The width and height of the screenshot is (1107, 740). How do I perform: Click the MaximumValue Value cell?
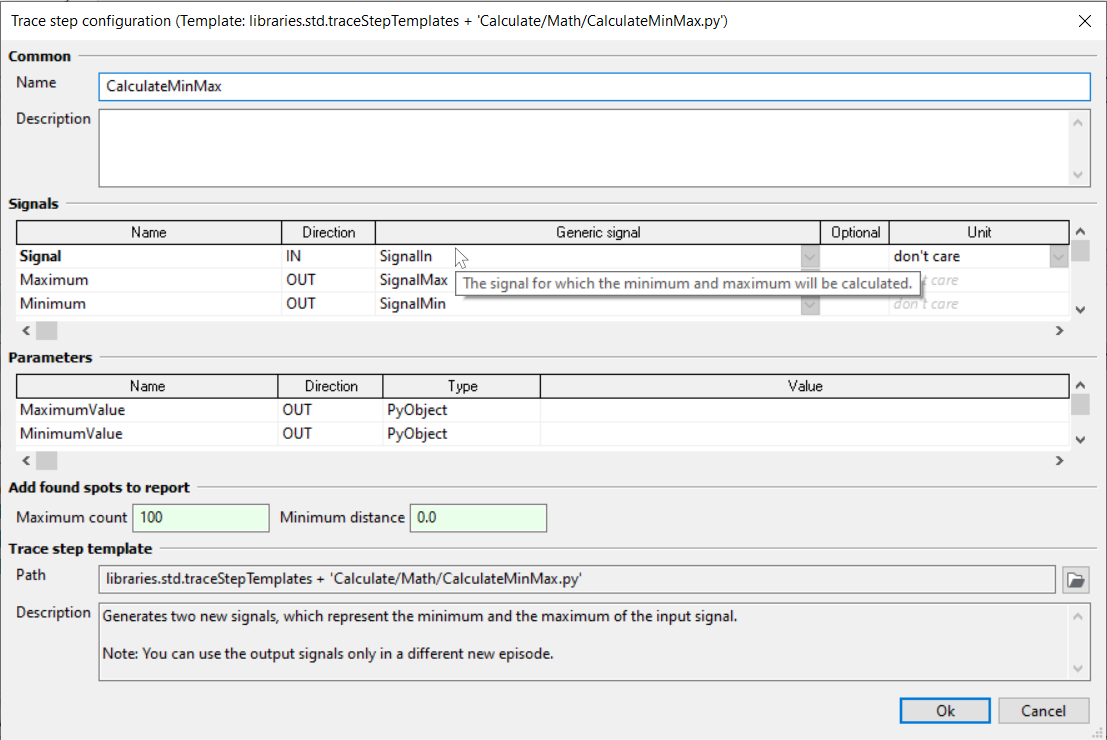(805, 410)
